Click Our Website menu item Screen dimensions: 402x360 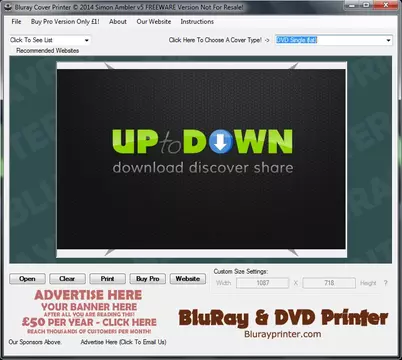tap(154, 22)
